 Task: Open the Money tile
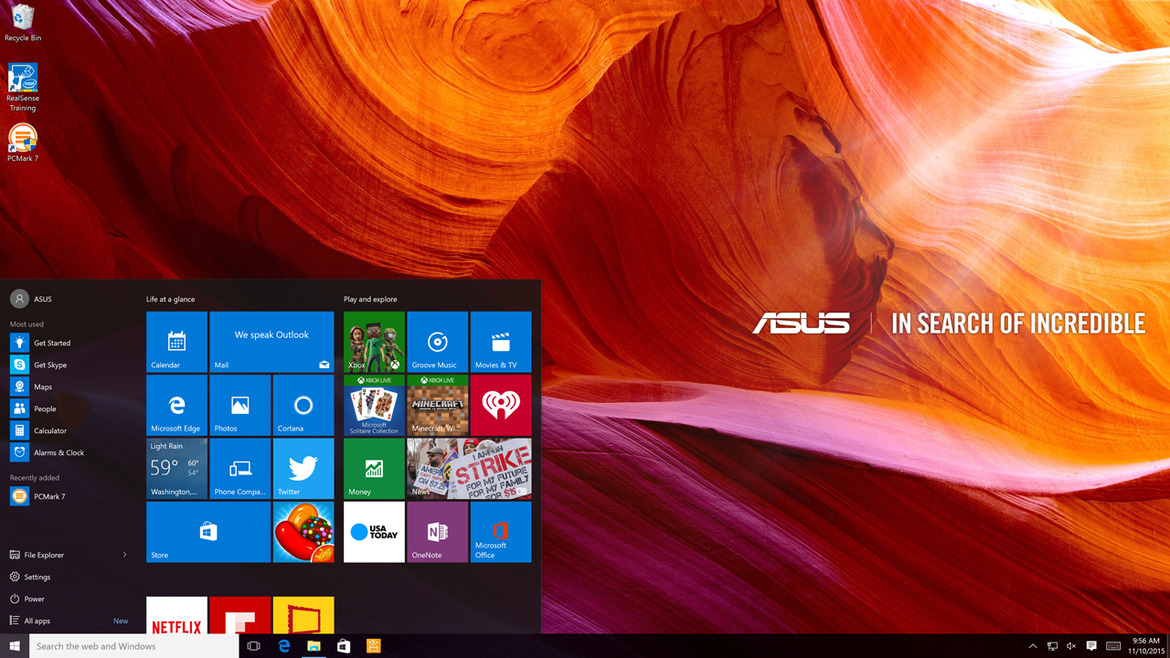pos(375,469)
